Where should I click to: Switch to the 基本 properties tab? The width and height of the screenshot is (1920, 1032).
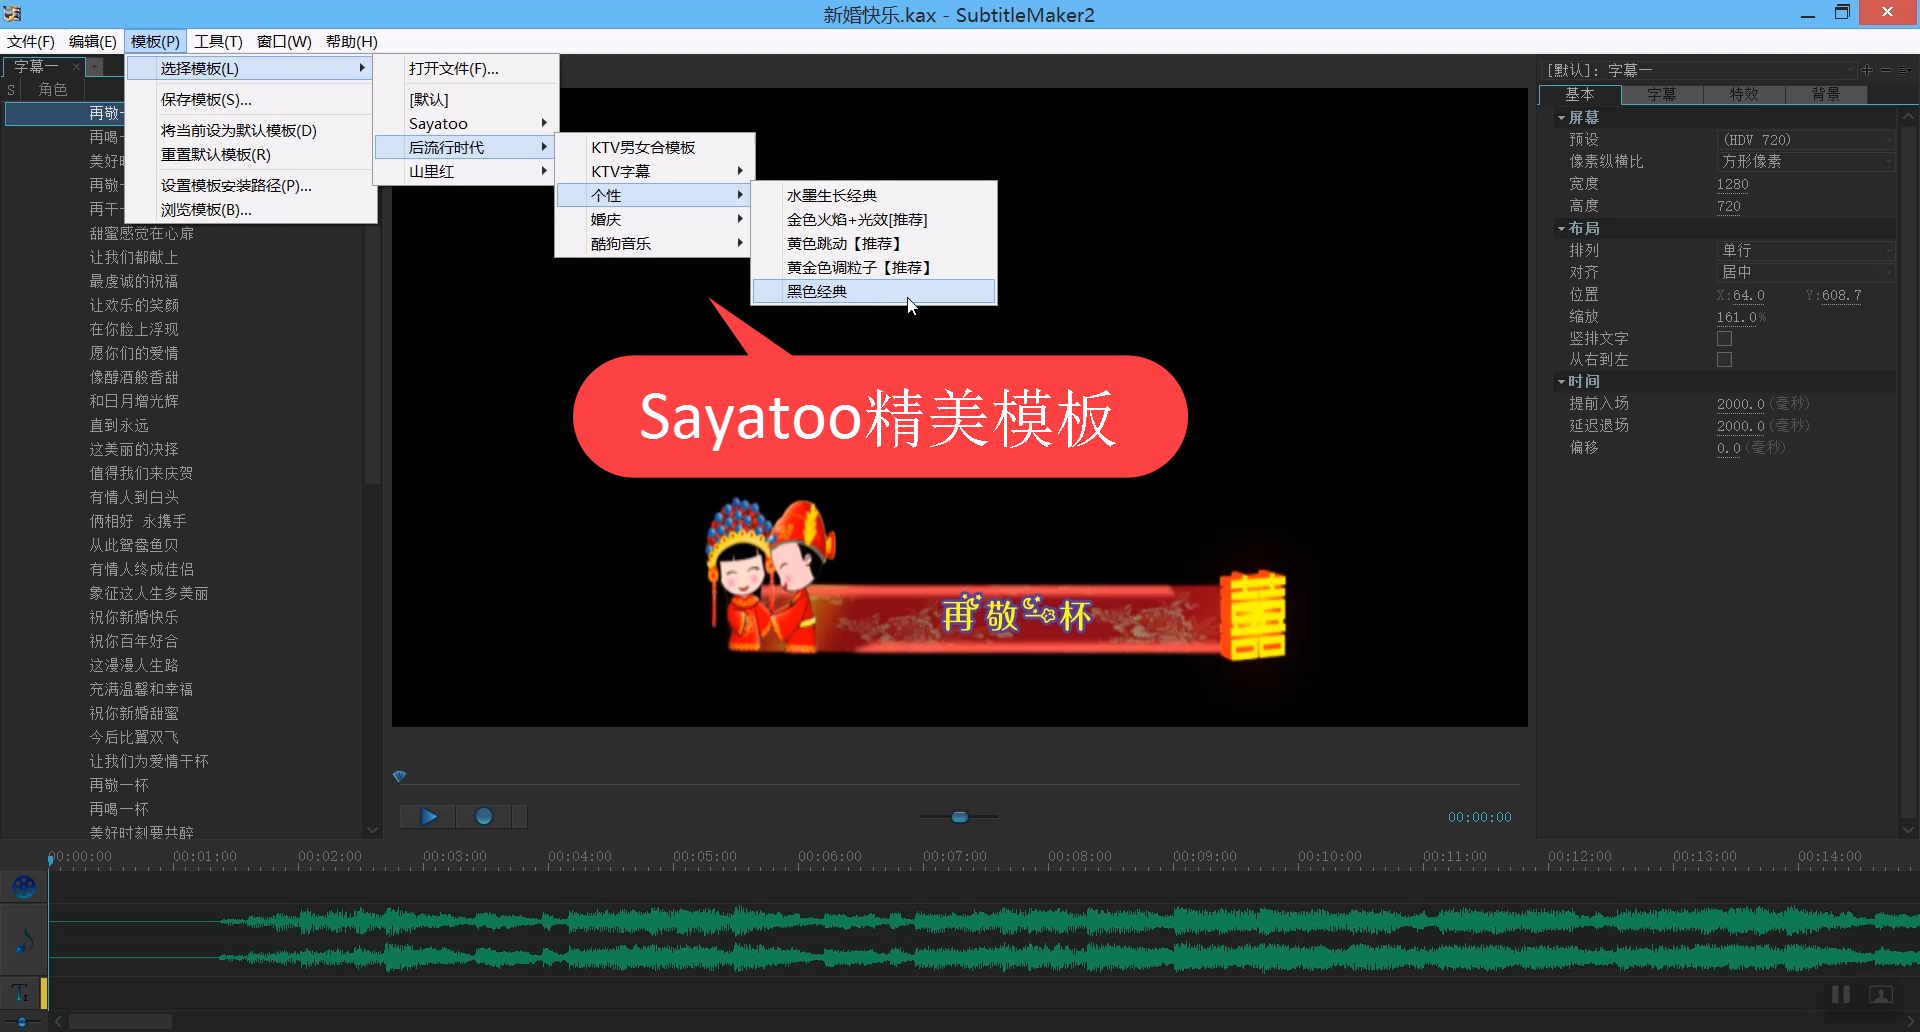[1579, 95]
